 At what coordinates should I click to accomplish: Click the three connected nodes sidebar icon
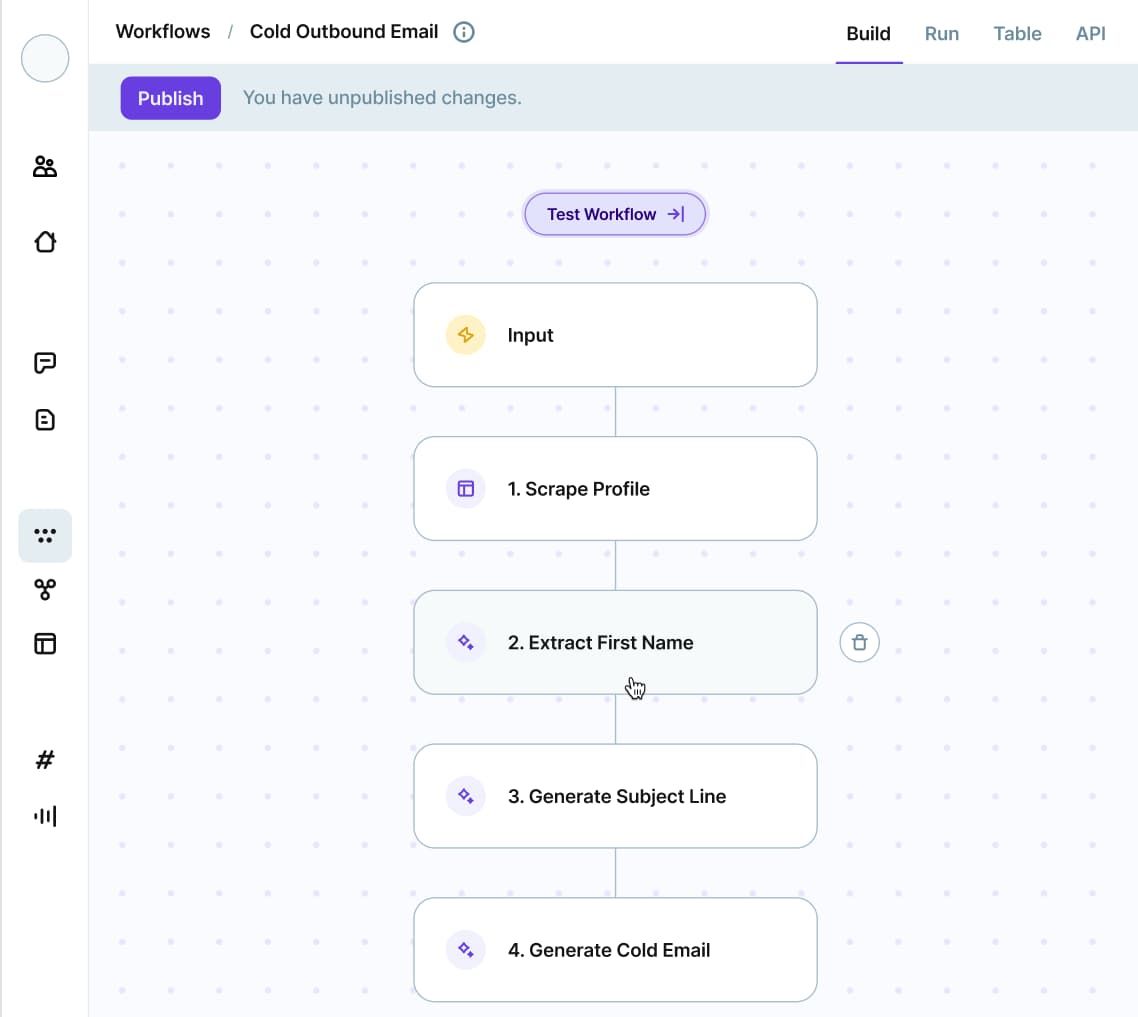click(x=45, y=590)
